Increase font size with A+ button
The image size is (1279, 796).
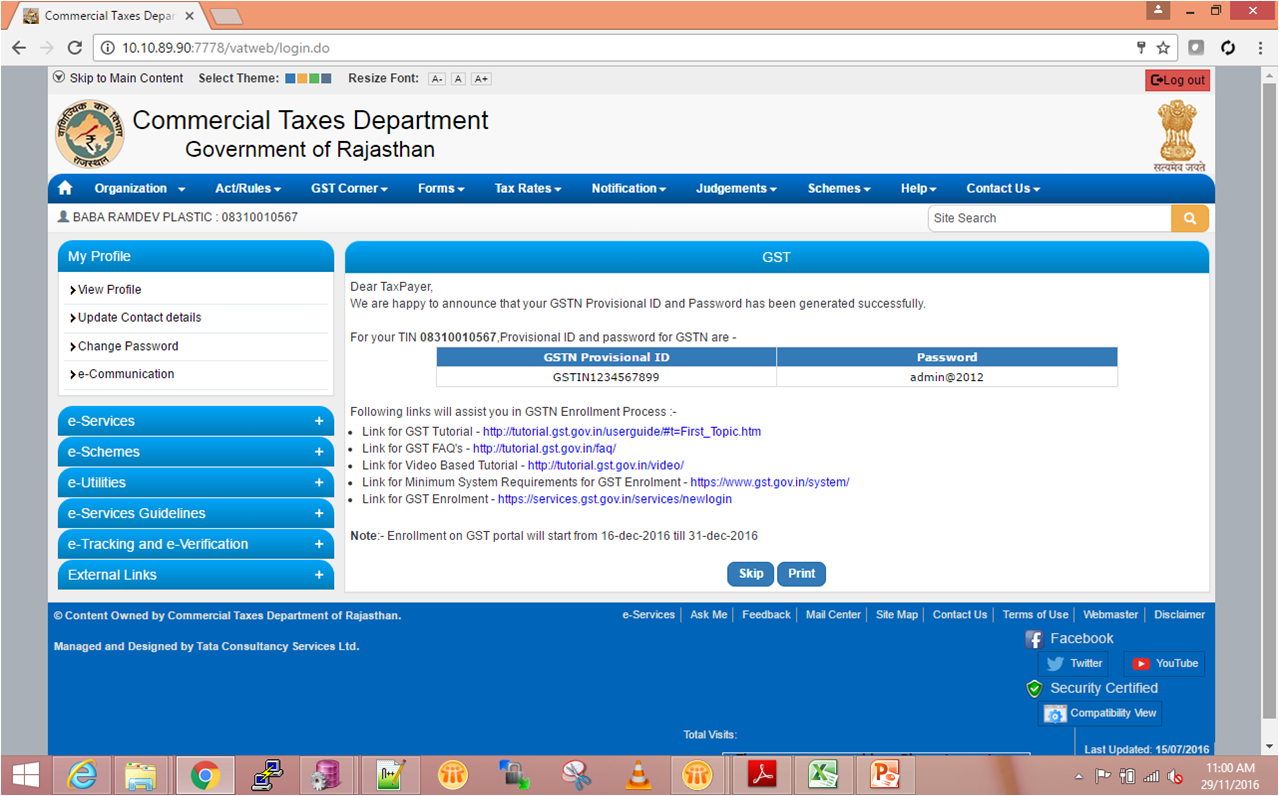pyautogui.click(x=481, y=79)
